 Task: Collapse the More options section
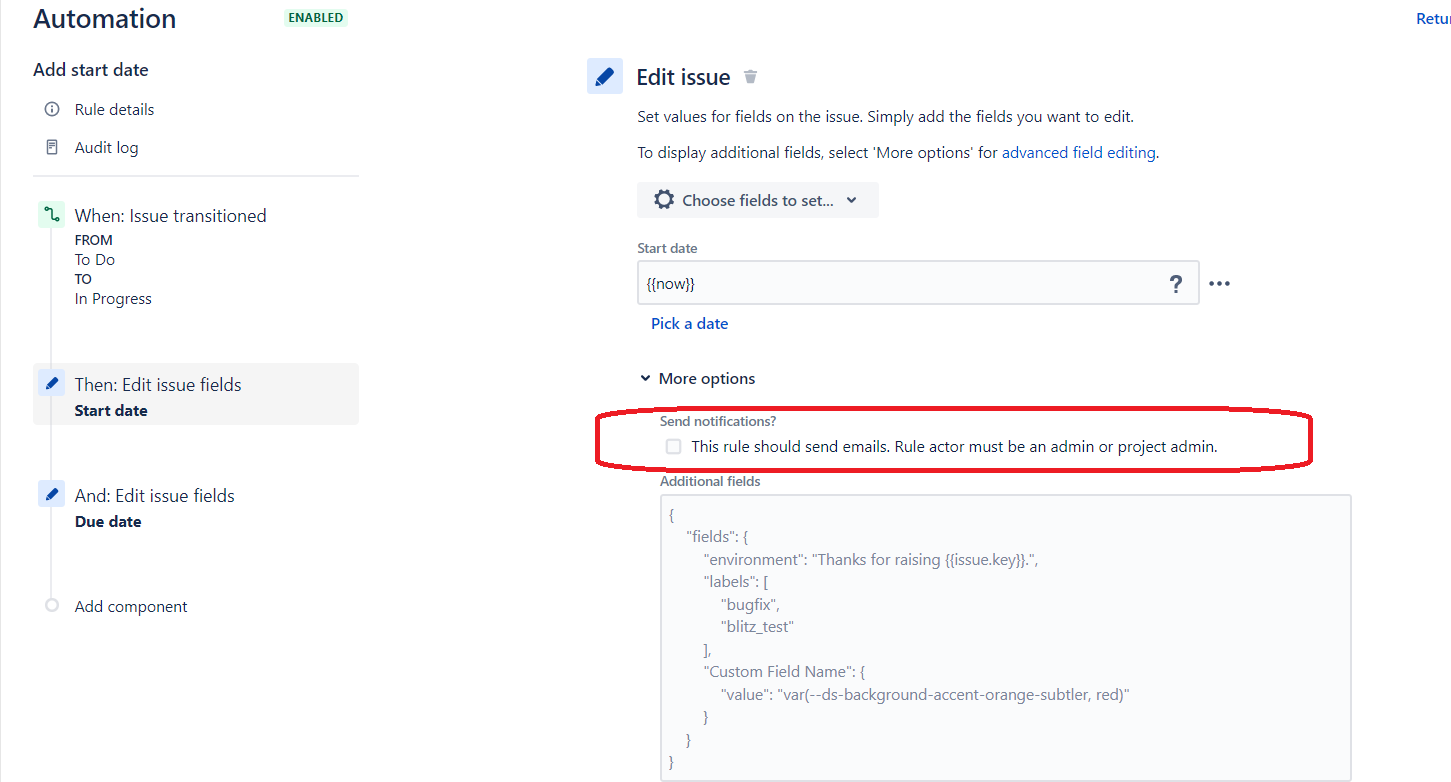click(x=646, y=378)
